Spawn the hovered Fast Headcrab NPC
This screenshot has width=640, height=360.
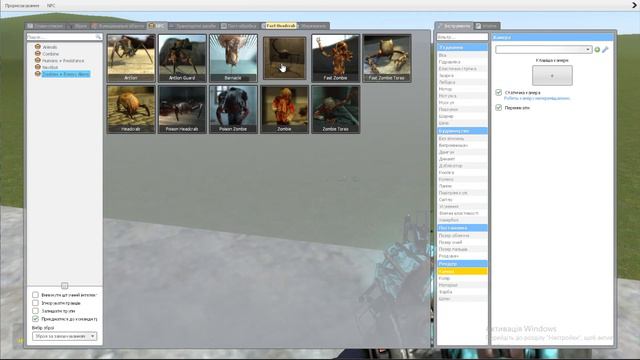[x=284, y=58]
